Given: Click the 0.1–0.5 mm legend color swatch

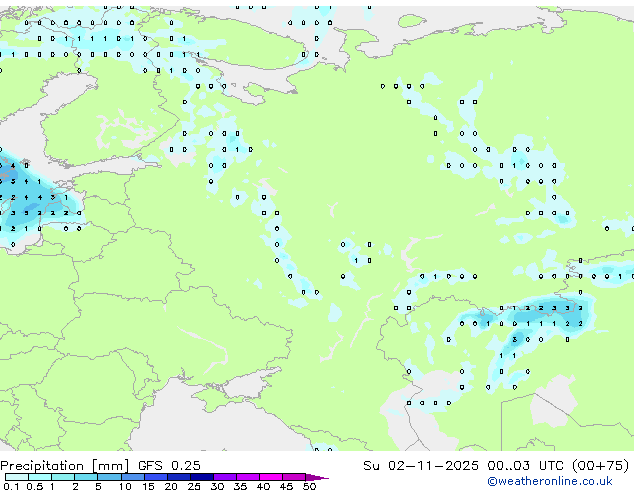Looking at the screenshot, I should click(17, 477).
